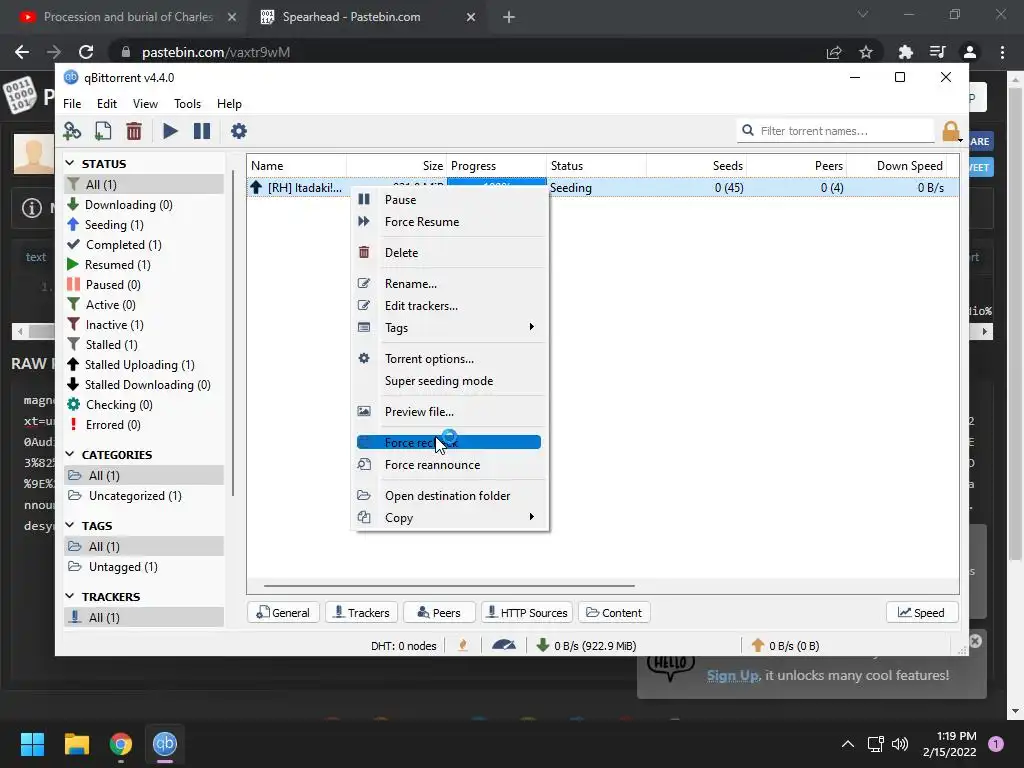Bookmark this page with the star icon
Screen dimensions: 1024x768
tap(866, 52)
